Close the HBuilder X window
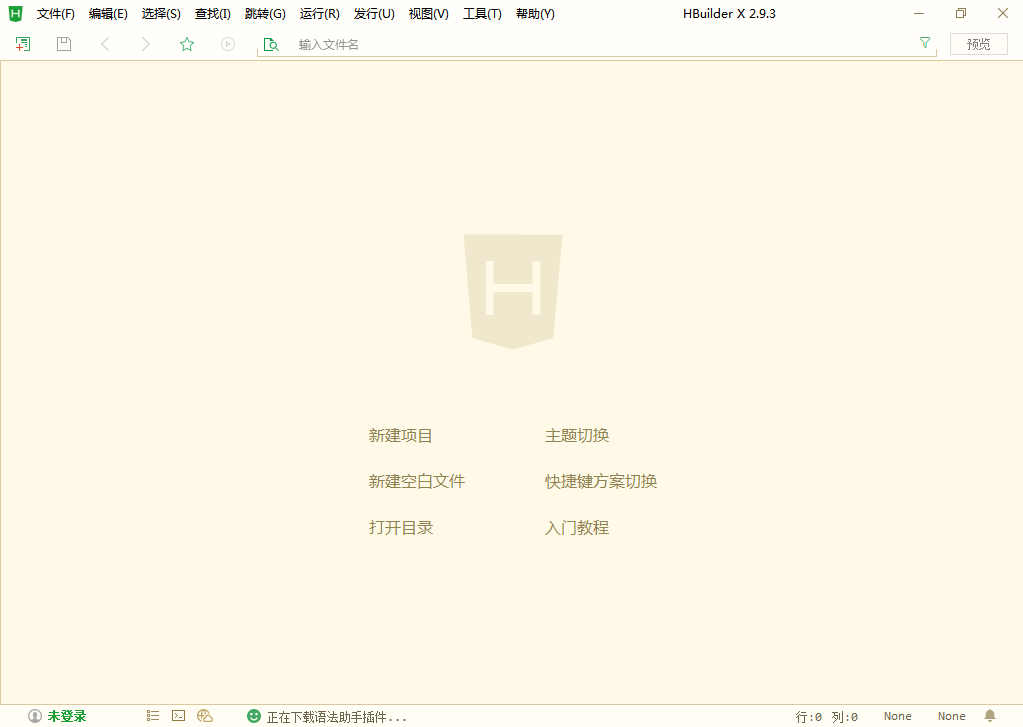Viewport: 1023px width, 727px height. tap(1003, 13)
